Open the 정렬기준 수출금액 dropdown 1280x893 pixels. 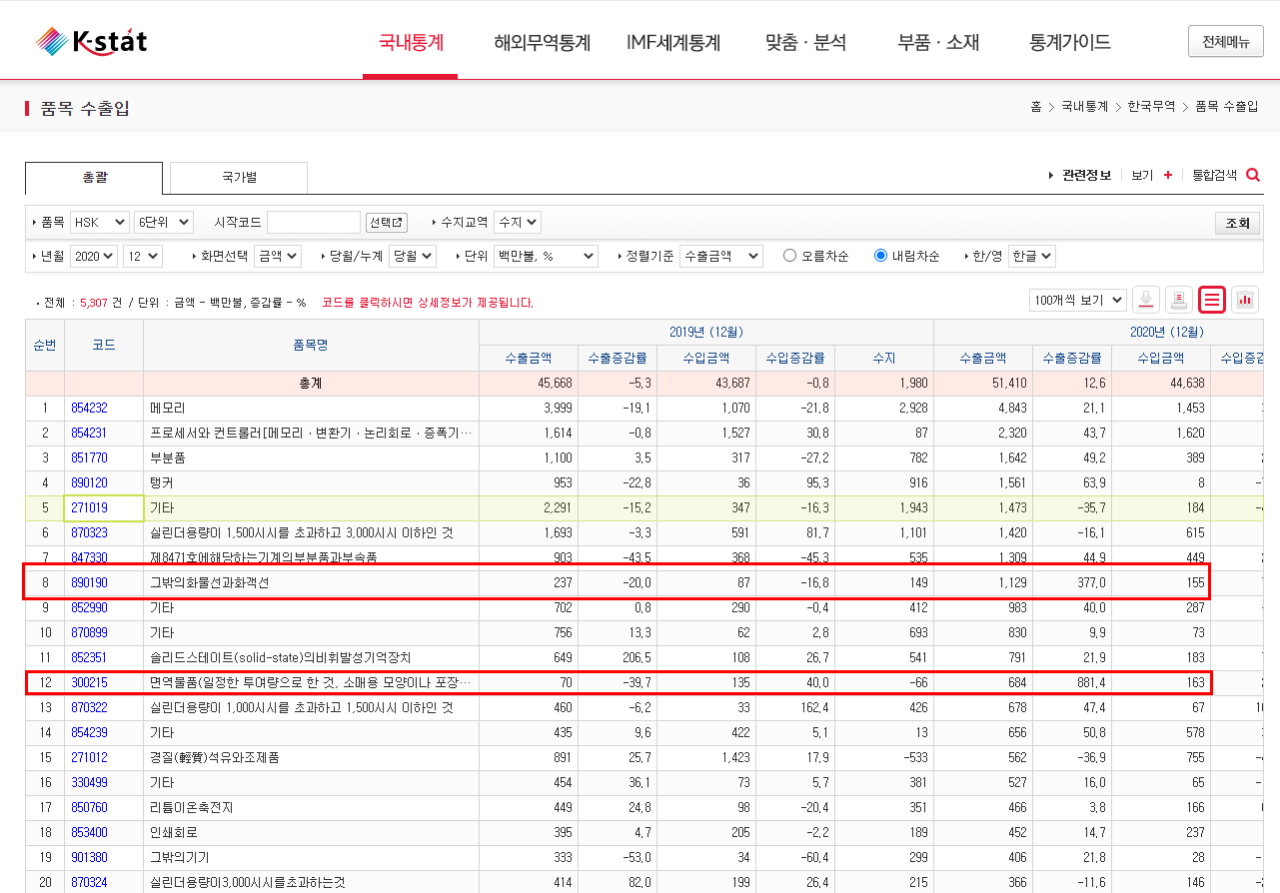[721, 256]
